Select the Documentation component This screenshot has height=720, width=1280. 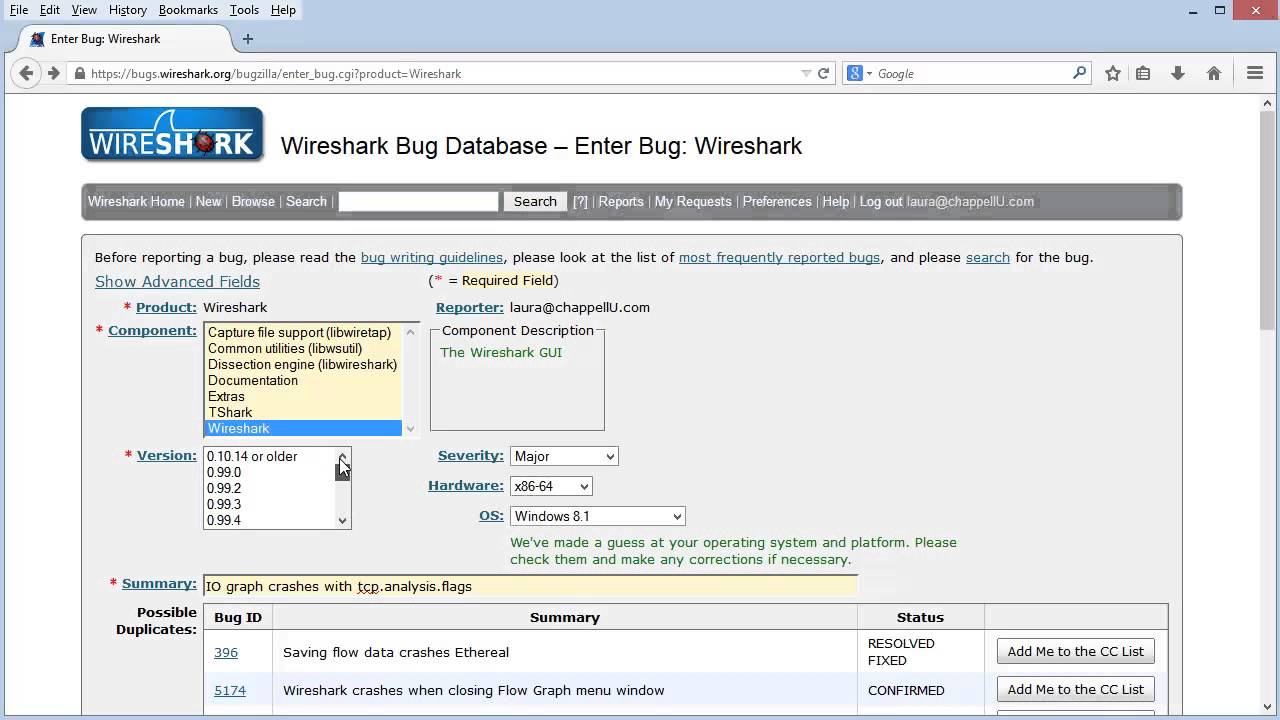pyautogui.click(x=302, y=381)
